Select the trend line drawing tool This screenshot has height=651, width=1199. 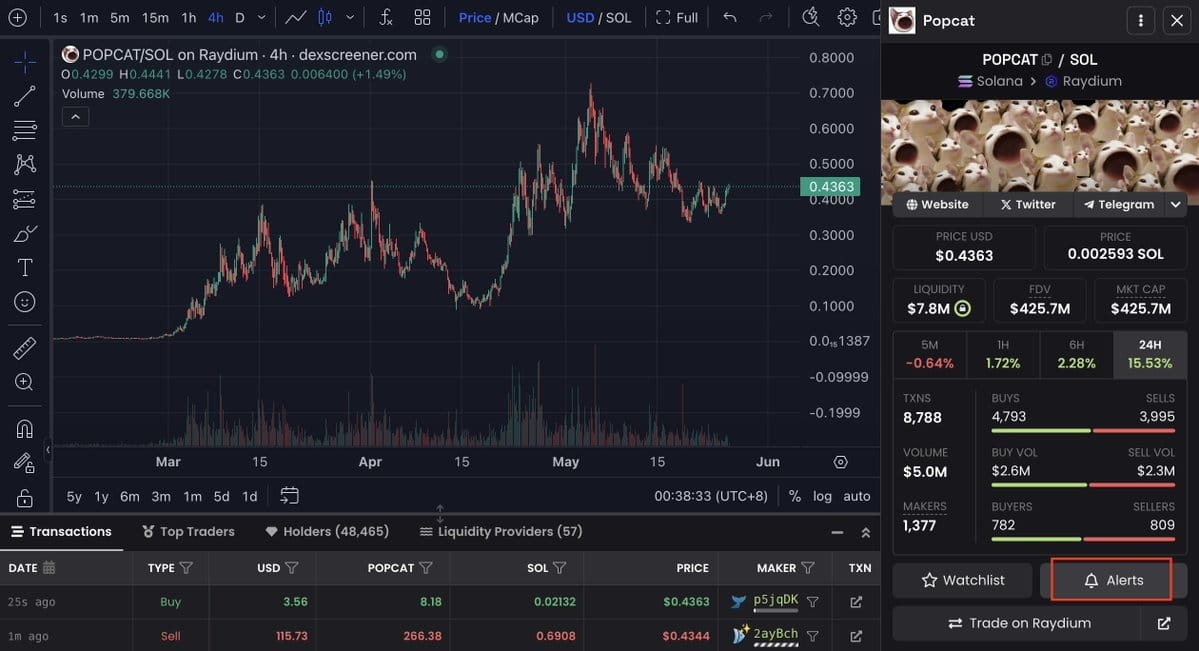click(x=25, y=96)
